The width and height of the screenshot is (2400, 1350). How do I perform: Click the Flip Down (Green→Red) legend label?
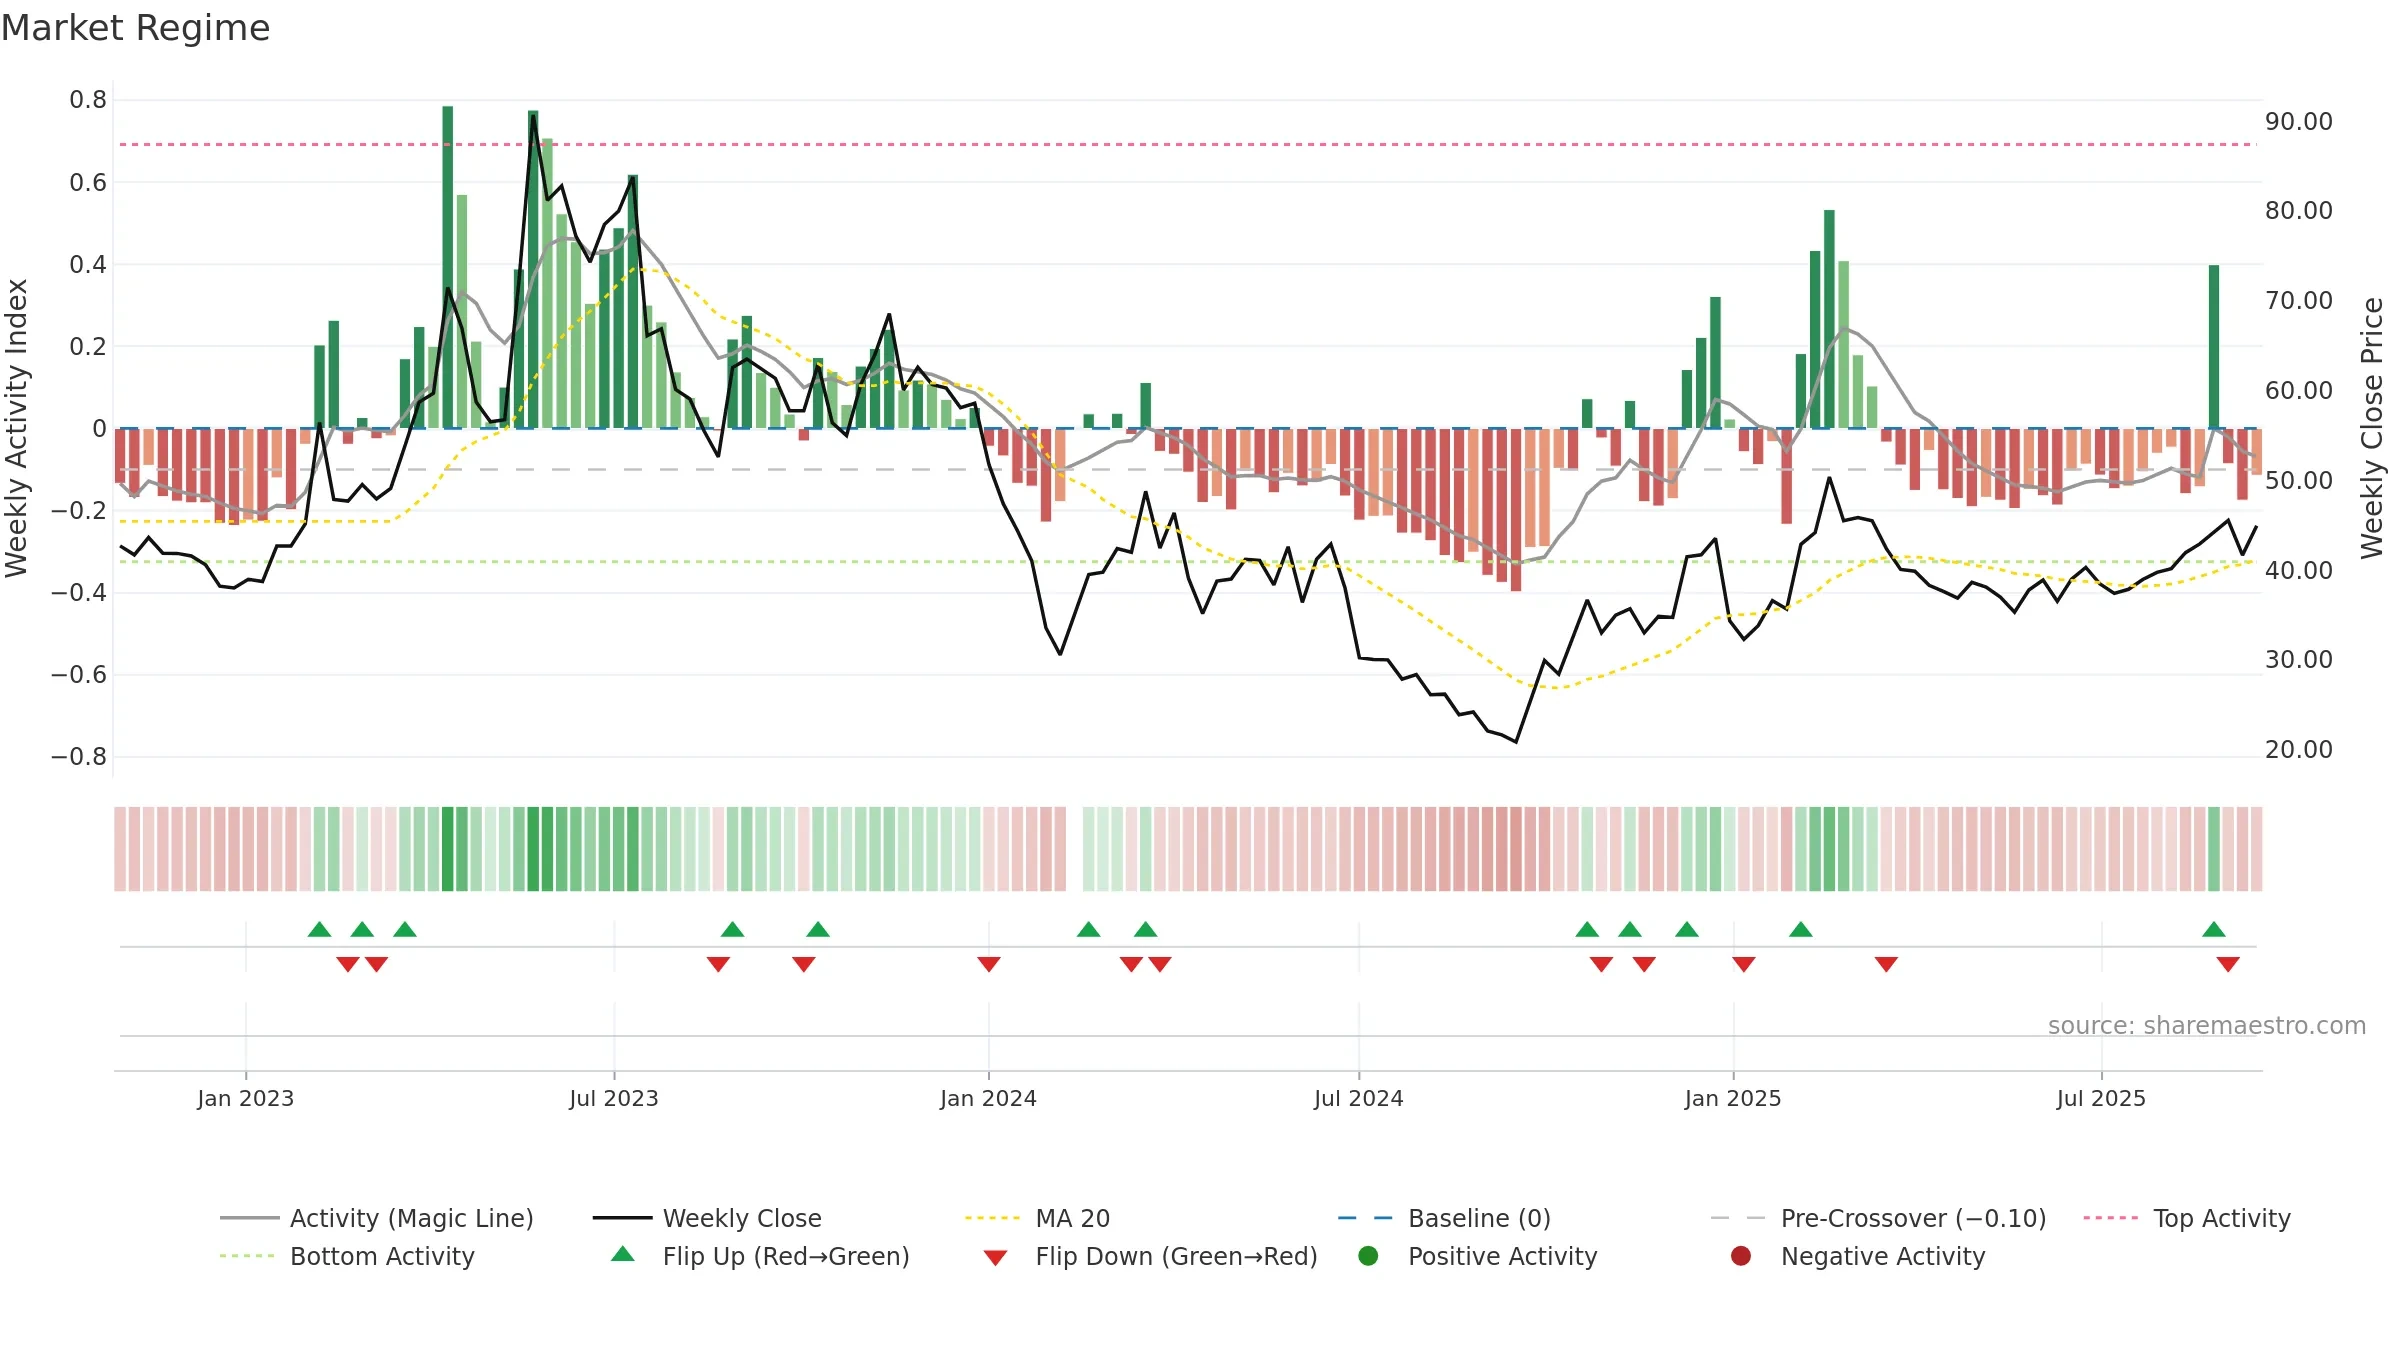point(1176,1256)
